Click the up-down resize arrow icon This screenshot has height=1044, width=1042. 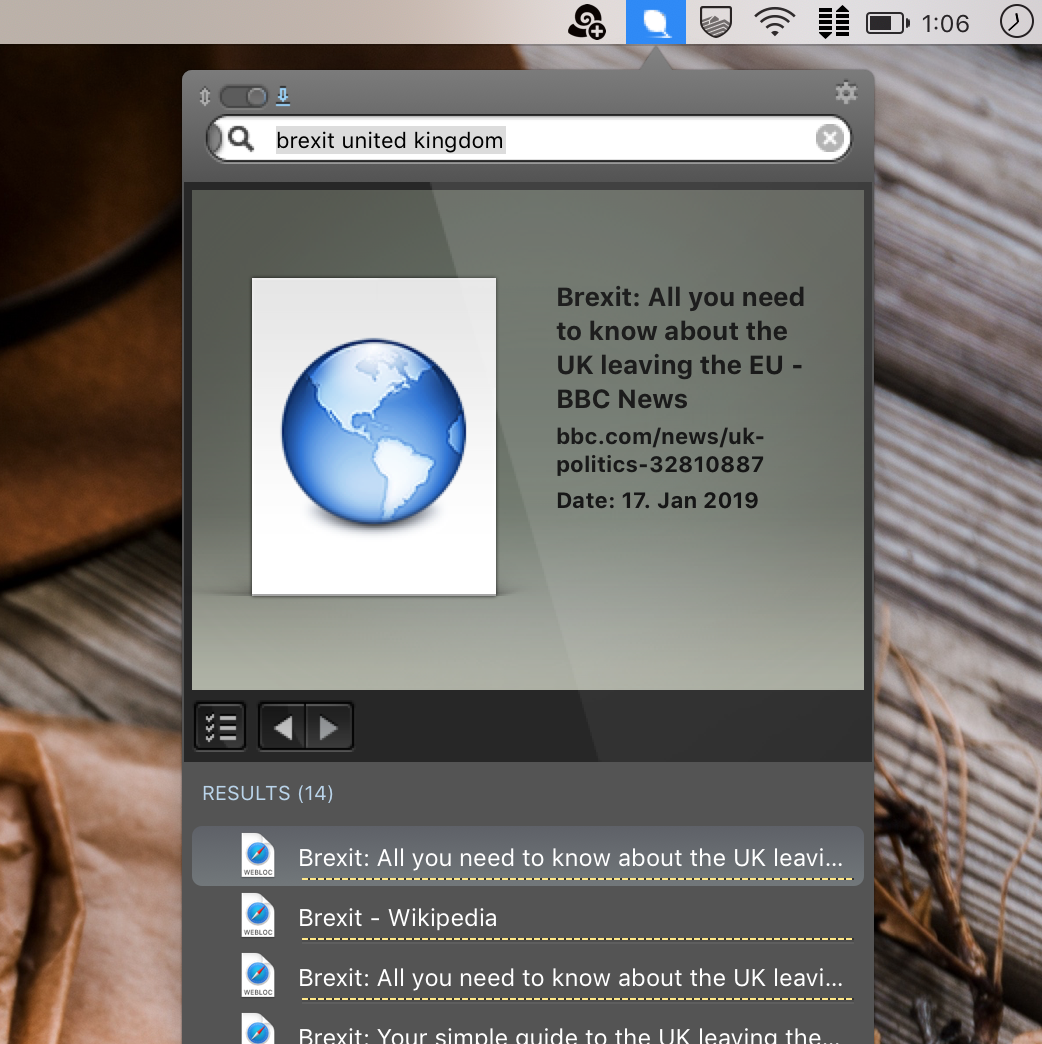pyautogui.click(x=204, y=97)
